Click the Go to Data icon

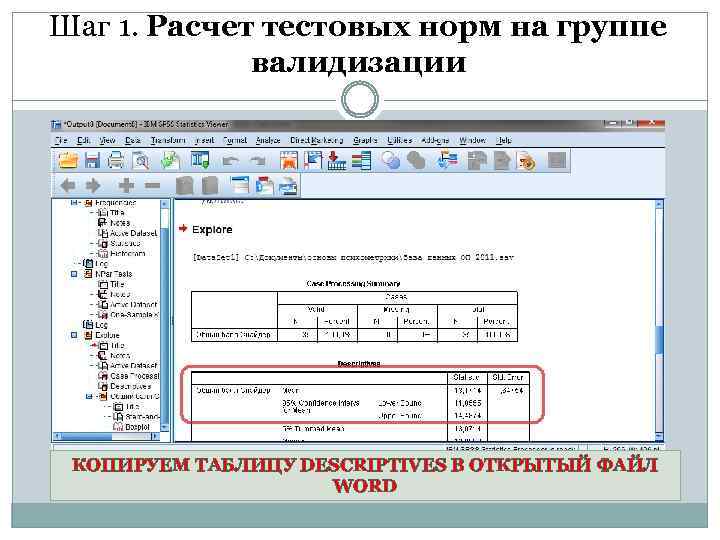[288, 161]
